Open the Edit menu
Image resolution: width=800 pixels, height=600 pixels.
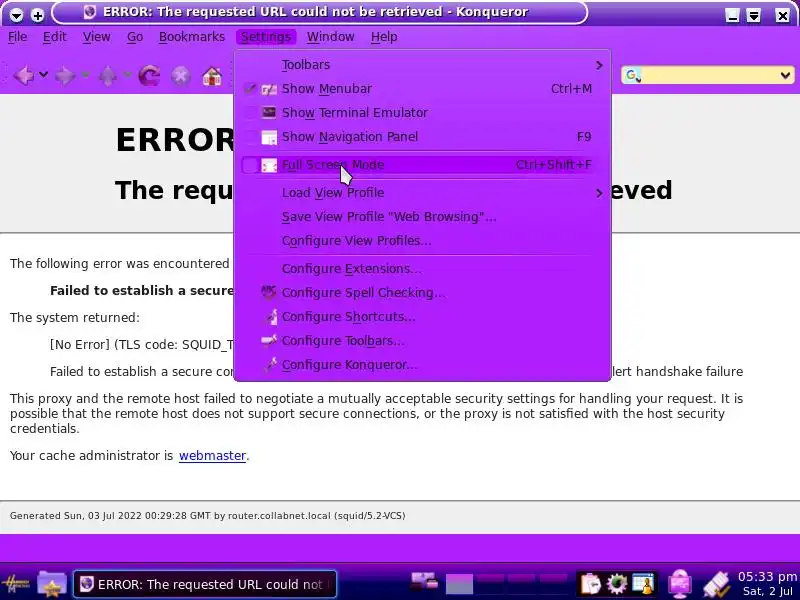[54, 37]
